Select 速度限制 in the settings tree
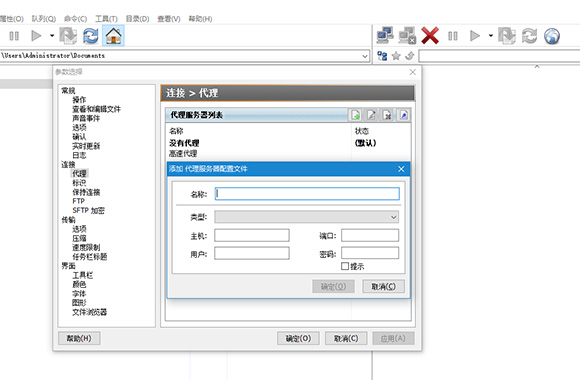The image size is (580, 380). tap(86, 247)
